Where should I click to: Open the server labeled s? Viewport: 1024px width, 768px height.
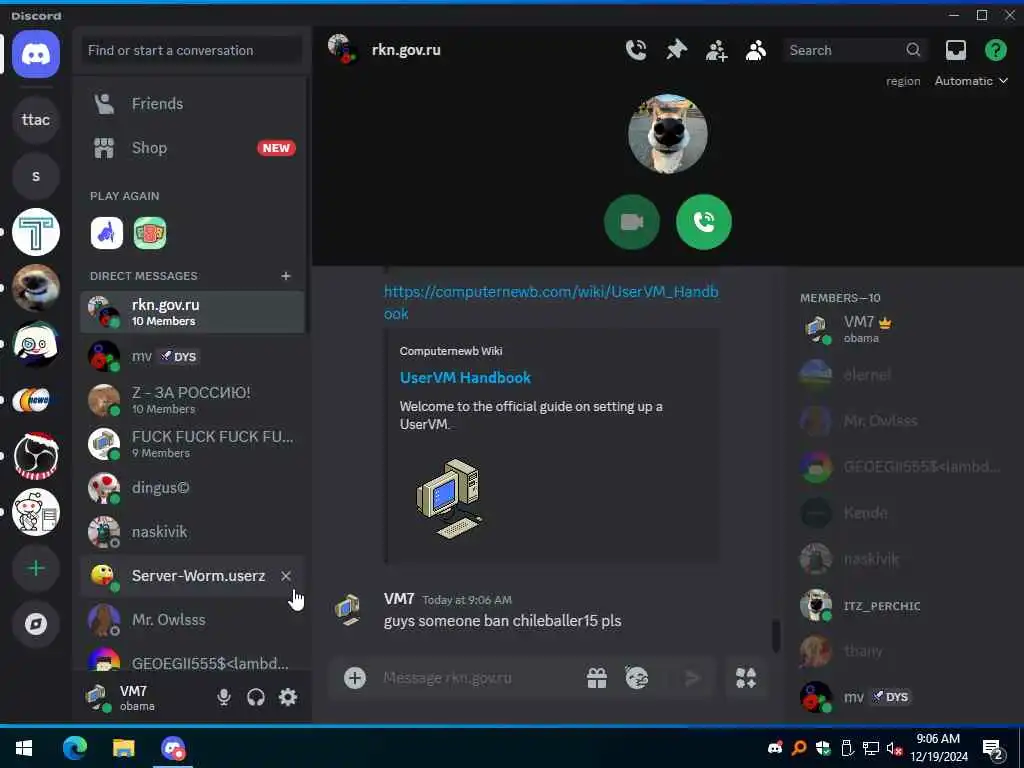click(x=36, y=176)
